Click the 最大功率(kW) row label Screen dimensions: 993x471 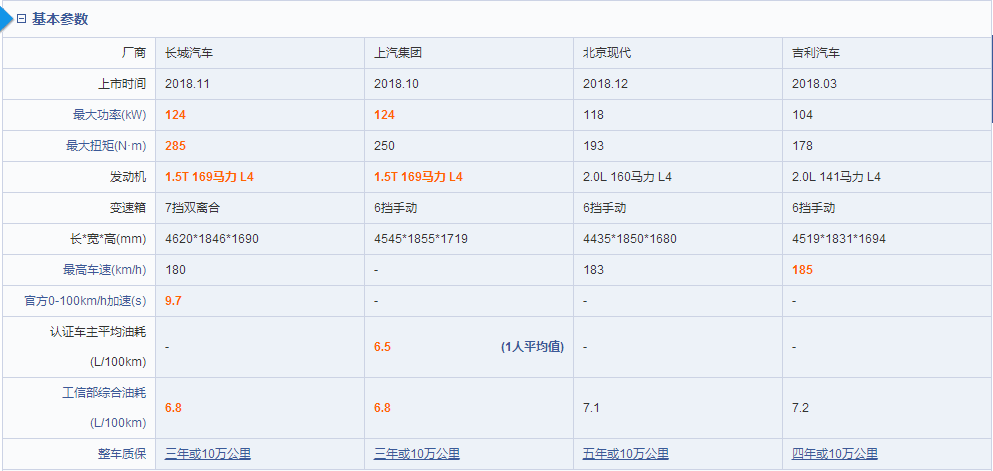point(110,115)
